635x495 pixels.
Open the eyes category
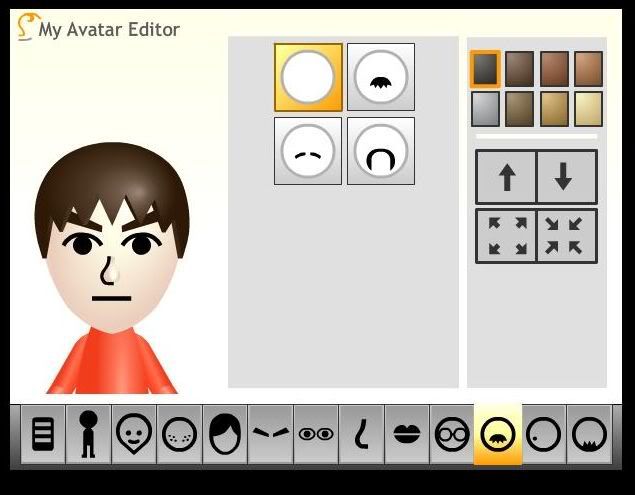[316, 435]
